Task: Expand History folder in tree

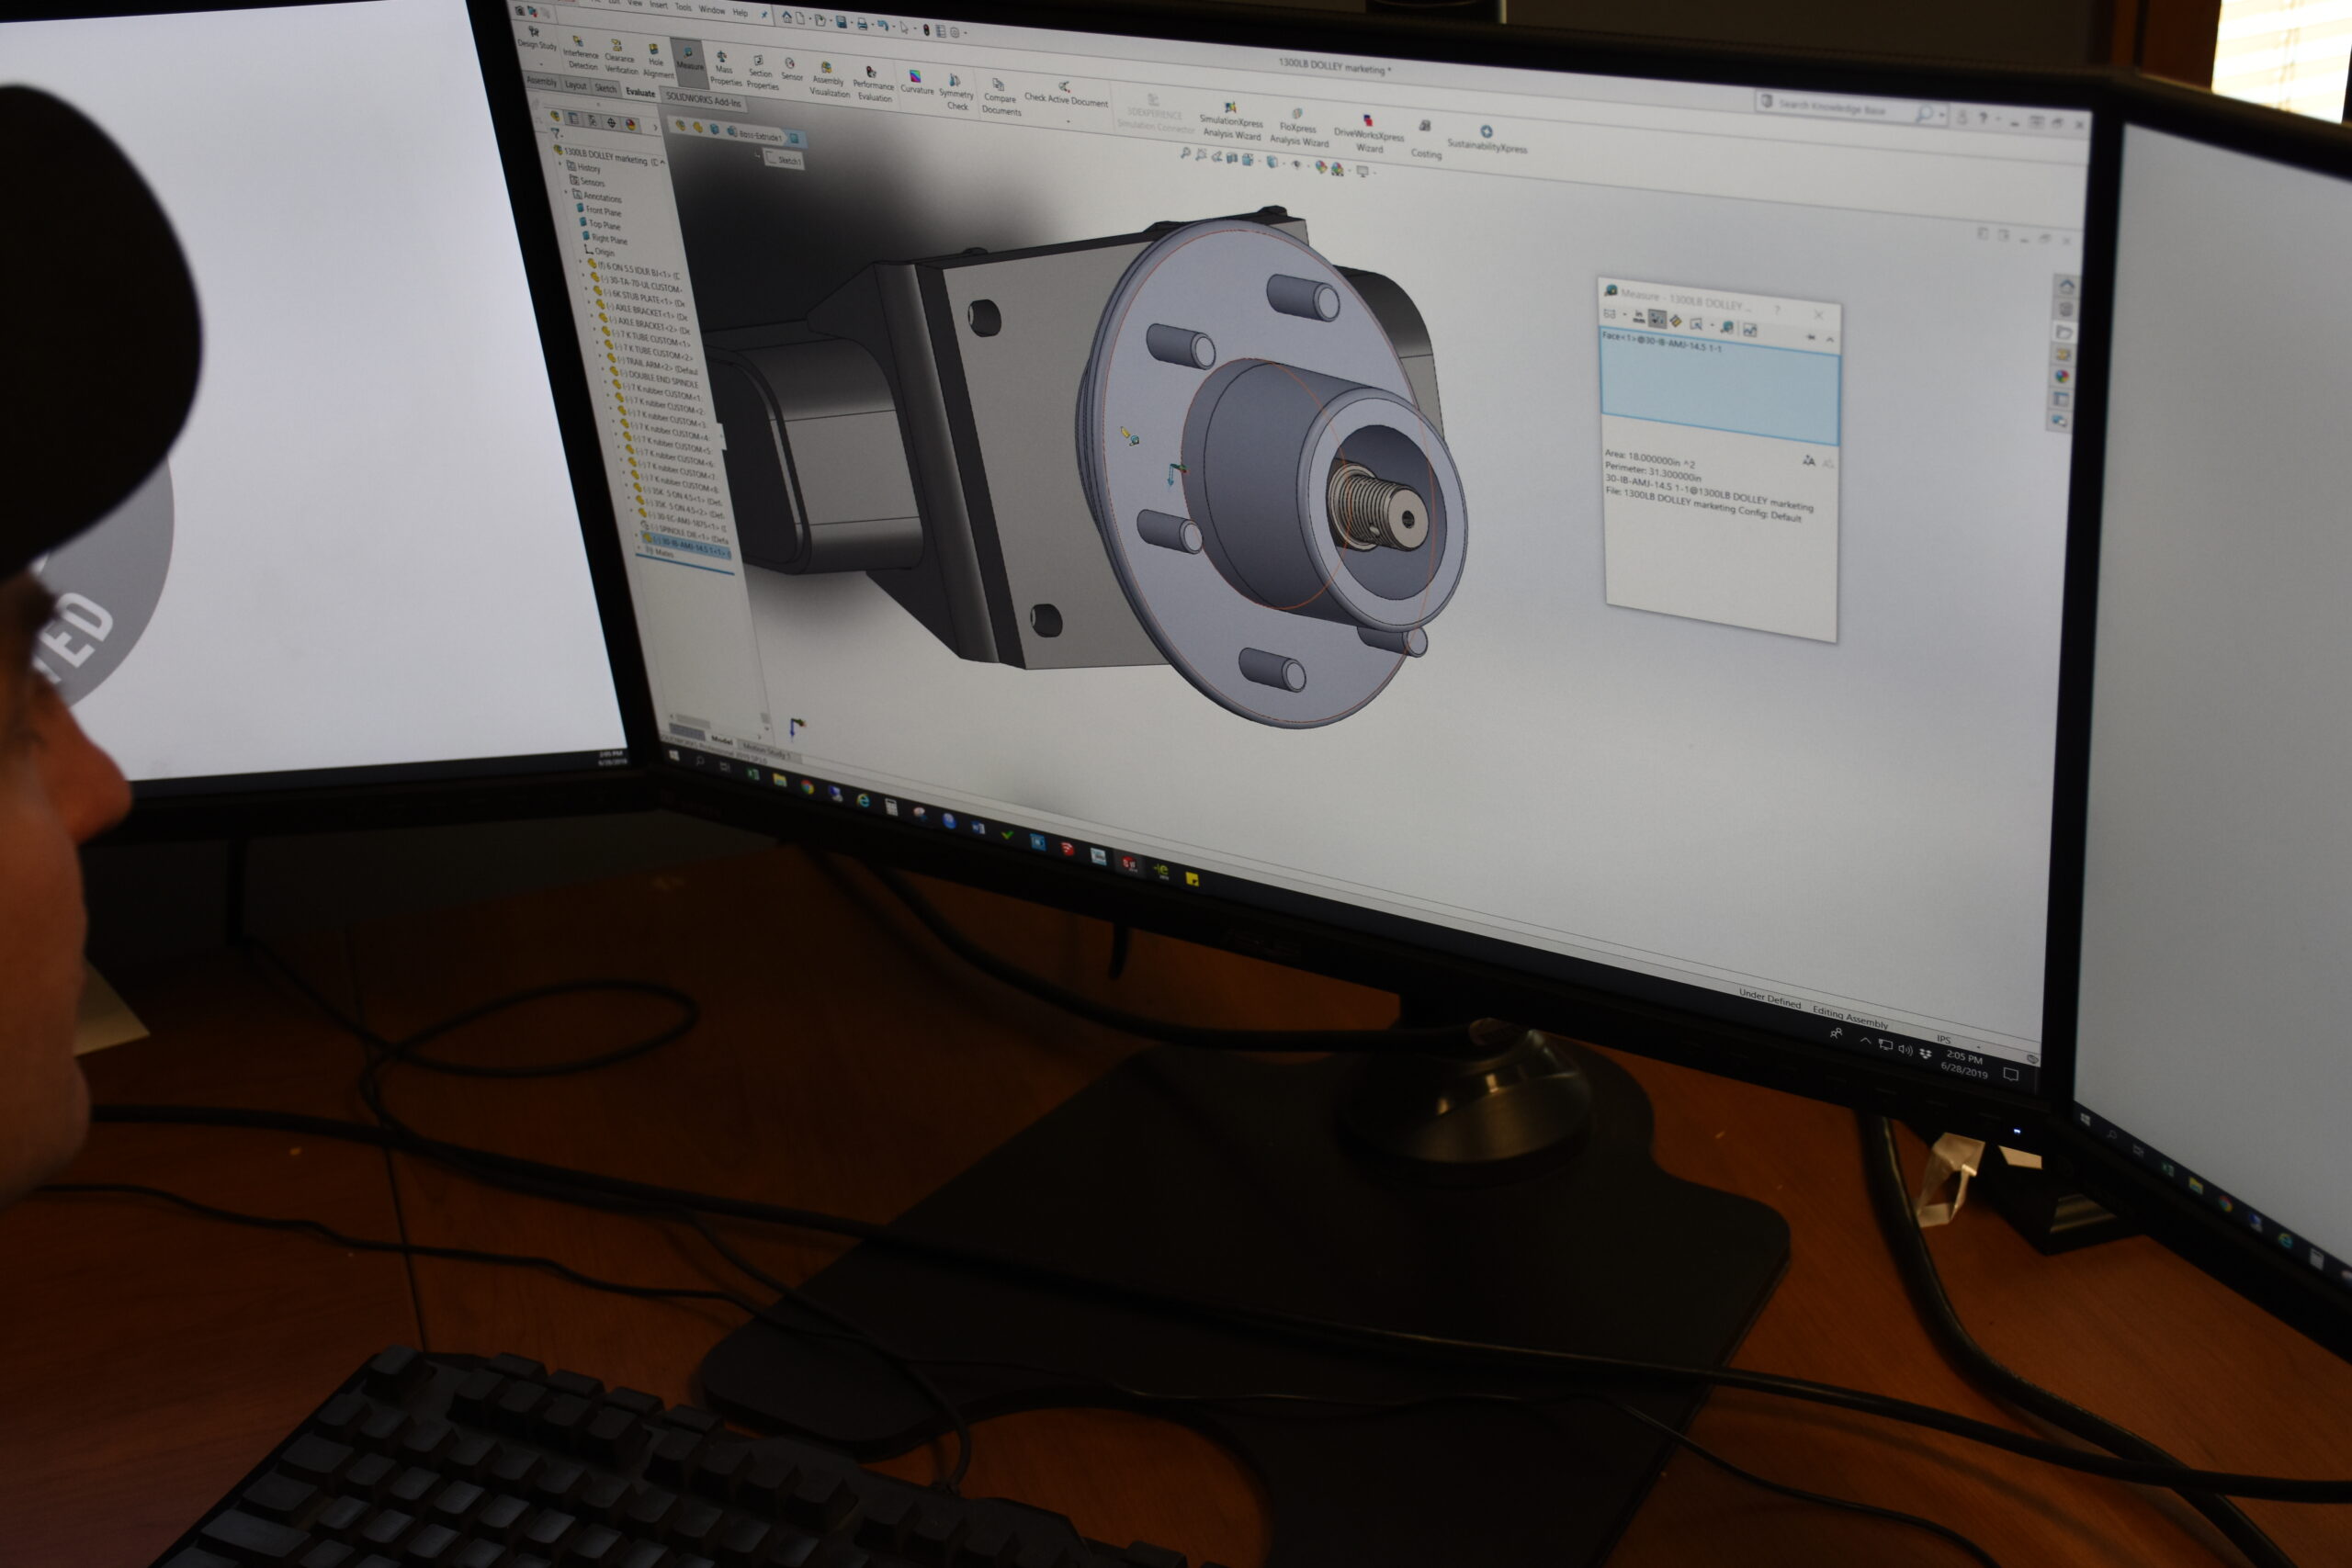Action: click(x=561, y=164)
